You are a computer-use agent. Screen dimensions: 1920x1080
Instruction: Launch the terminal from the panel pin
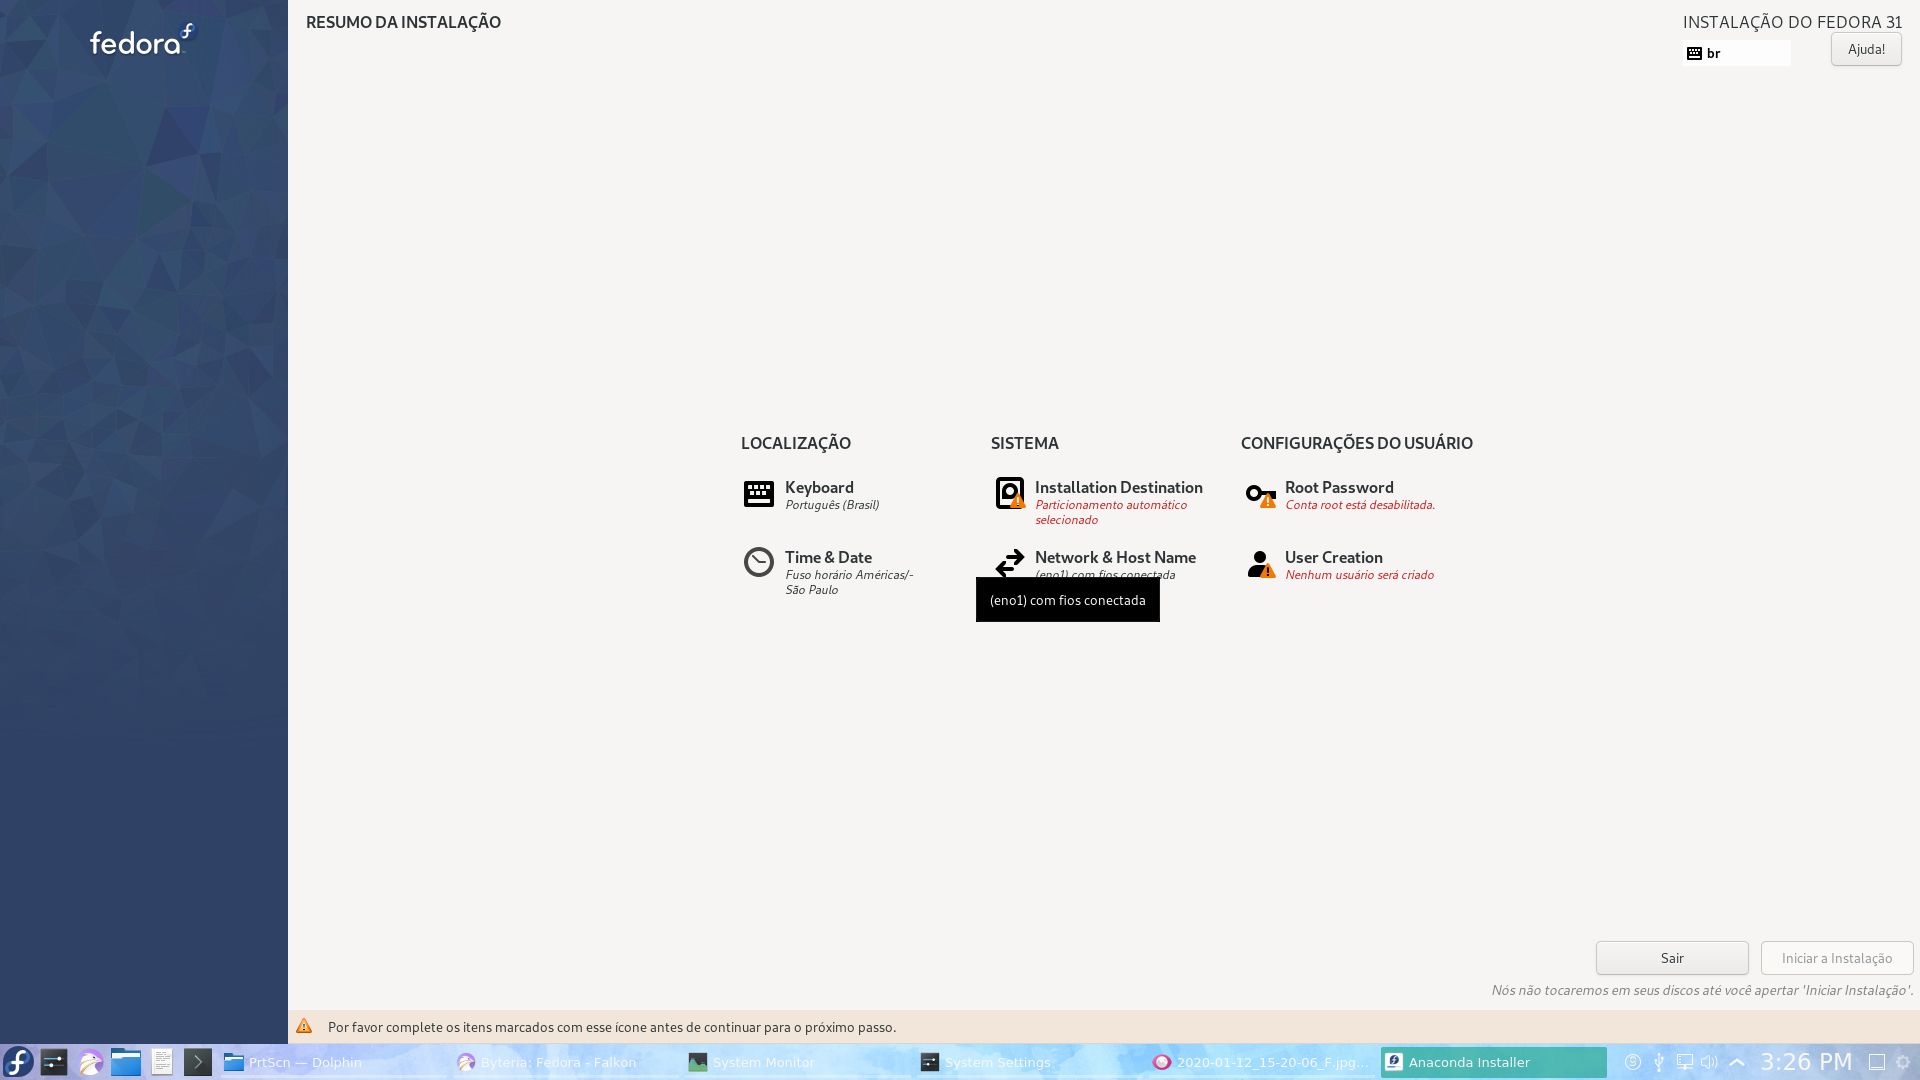point(198,1062)
